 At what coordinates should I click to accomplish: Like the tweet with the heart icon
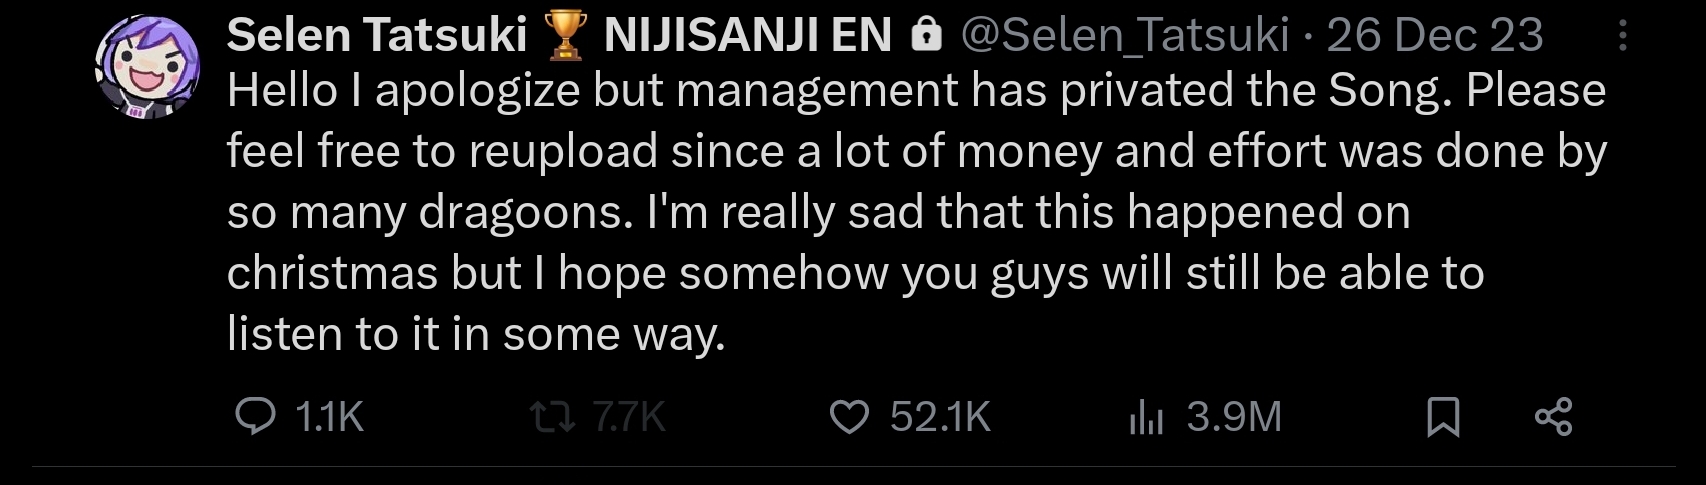click(850, 416)
